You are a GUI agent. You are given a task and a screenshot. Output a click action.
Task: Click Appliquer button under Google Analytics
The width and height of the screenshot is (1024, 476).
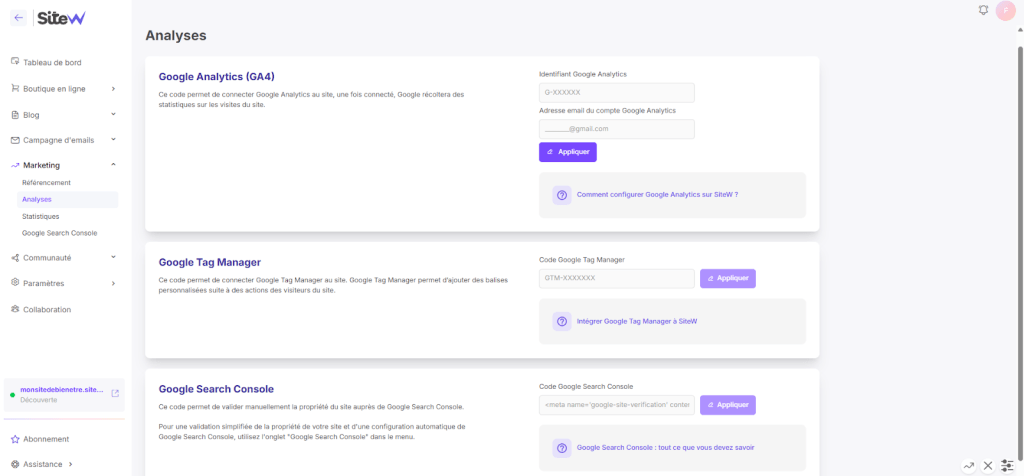pos(568,152)
